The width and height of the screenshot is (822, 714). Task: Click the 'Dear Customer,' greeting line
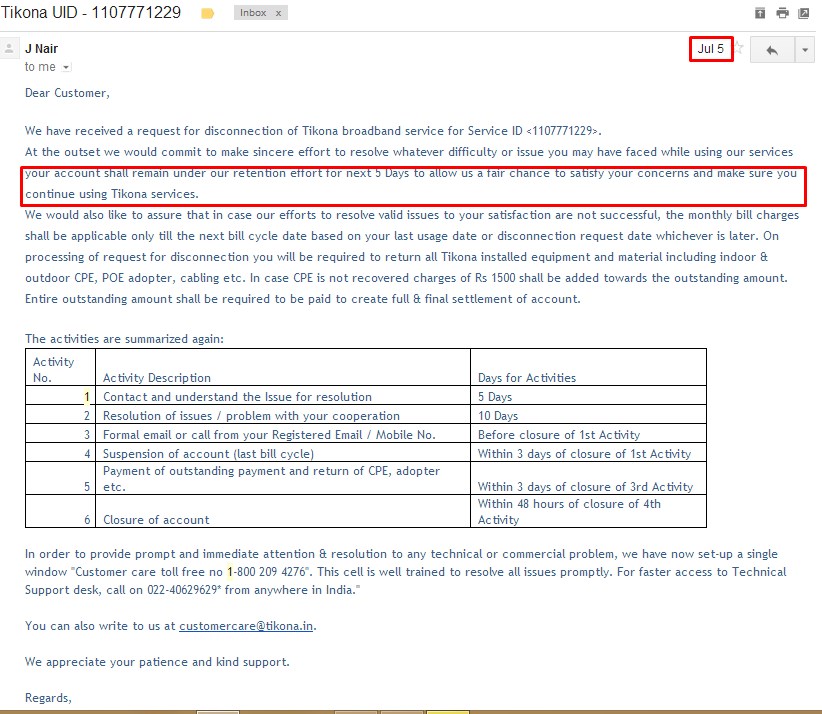(x=67, y=93)
